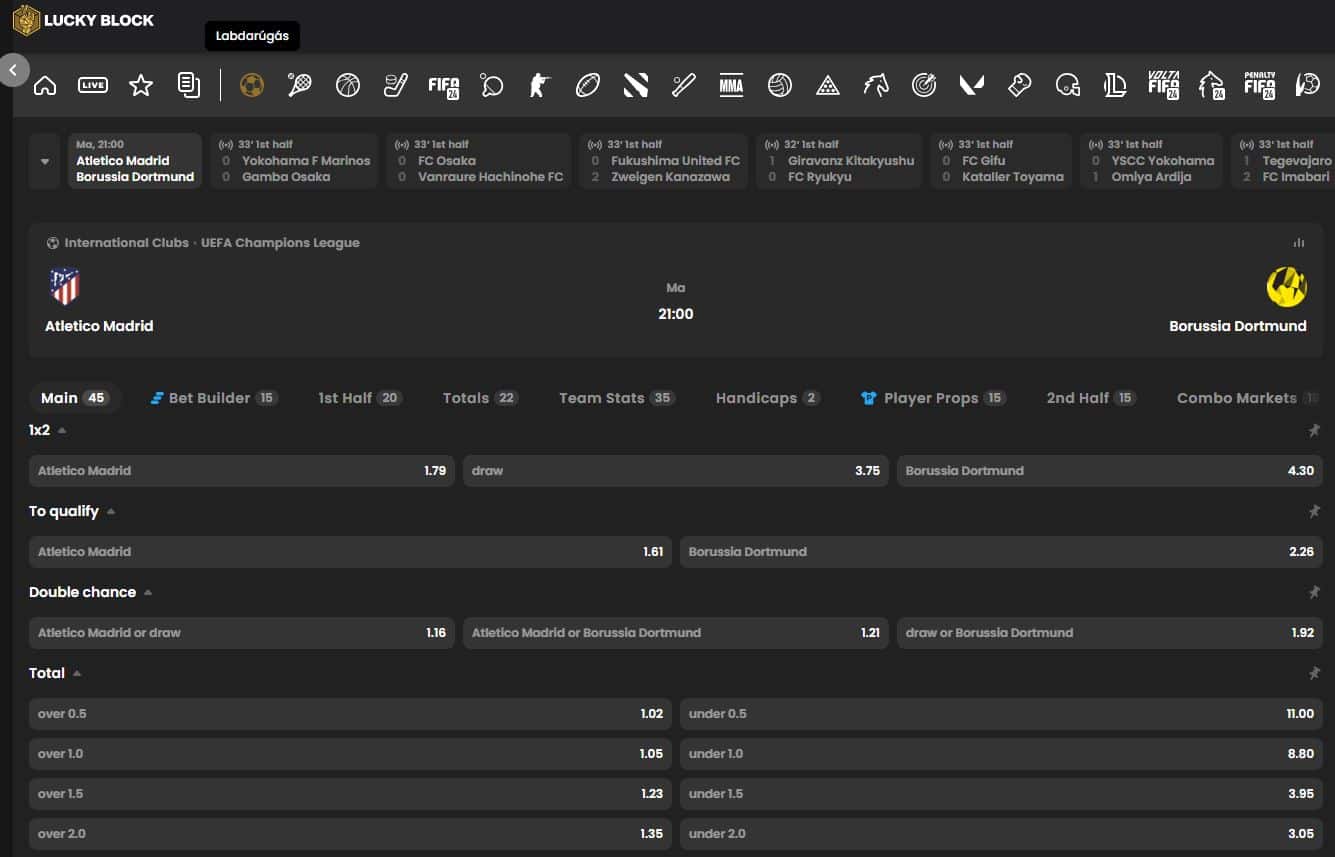Screen dimensions: 1335x857
Task: Collapse the sidebar with the left arrow
Action: pyautogui.click(x=13, y=70)
